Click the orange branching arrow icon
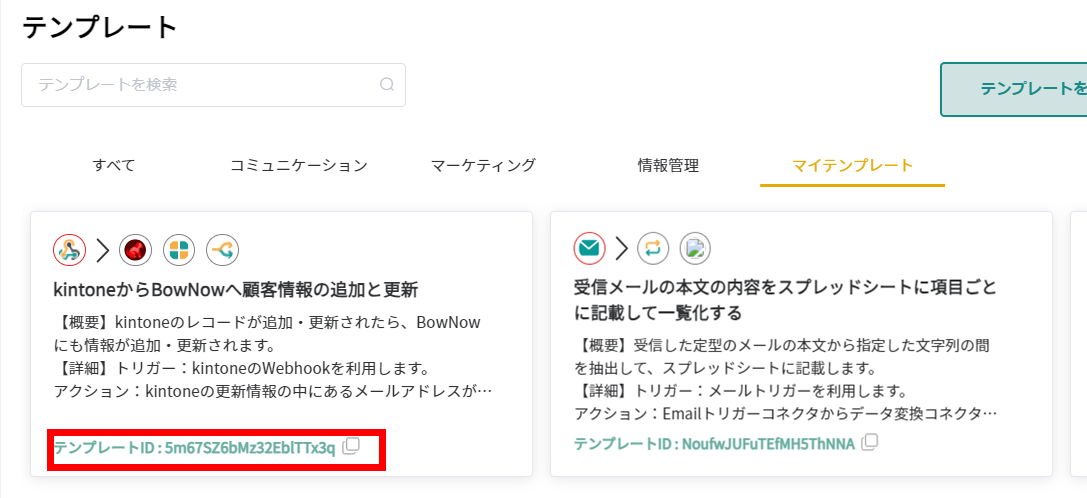 point(222,249)
